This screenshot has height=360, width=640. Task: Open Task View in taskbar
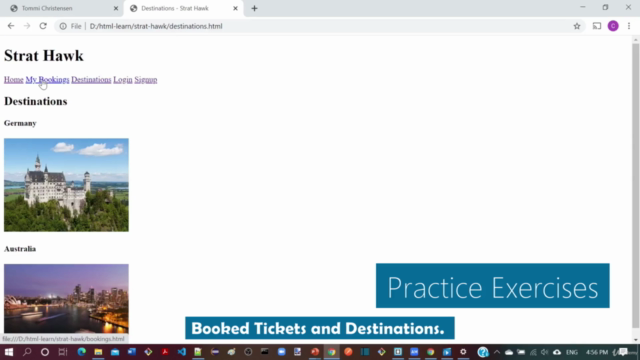point(62,352)
